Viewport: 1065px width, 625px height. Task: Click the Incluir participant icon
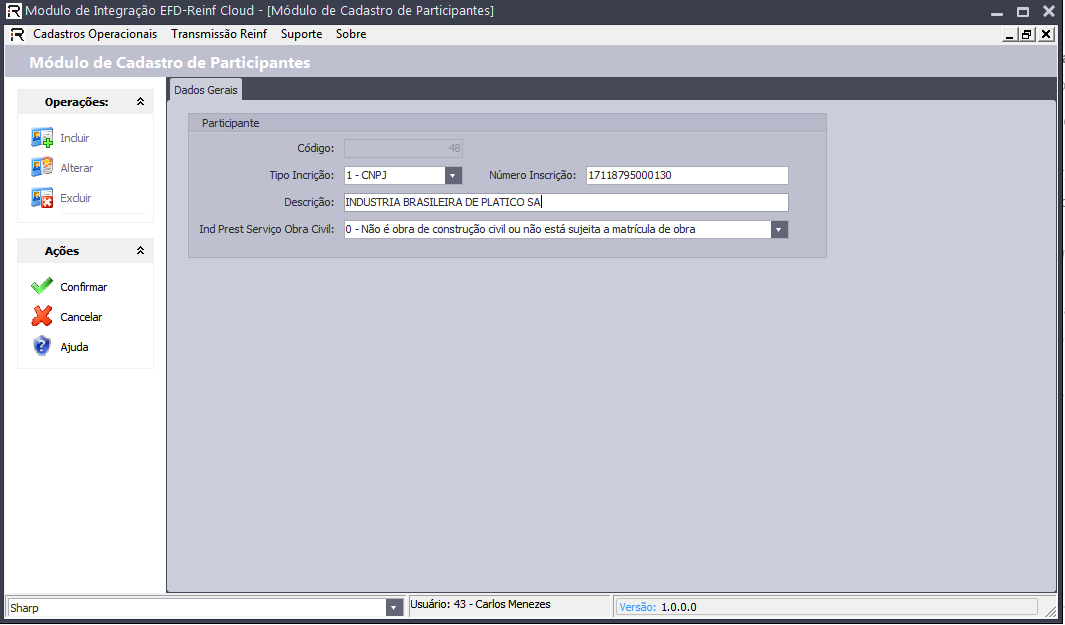coord(41,138)
